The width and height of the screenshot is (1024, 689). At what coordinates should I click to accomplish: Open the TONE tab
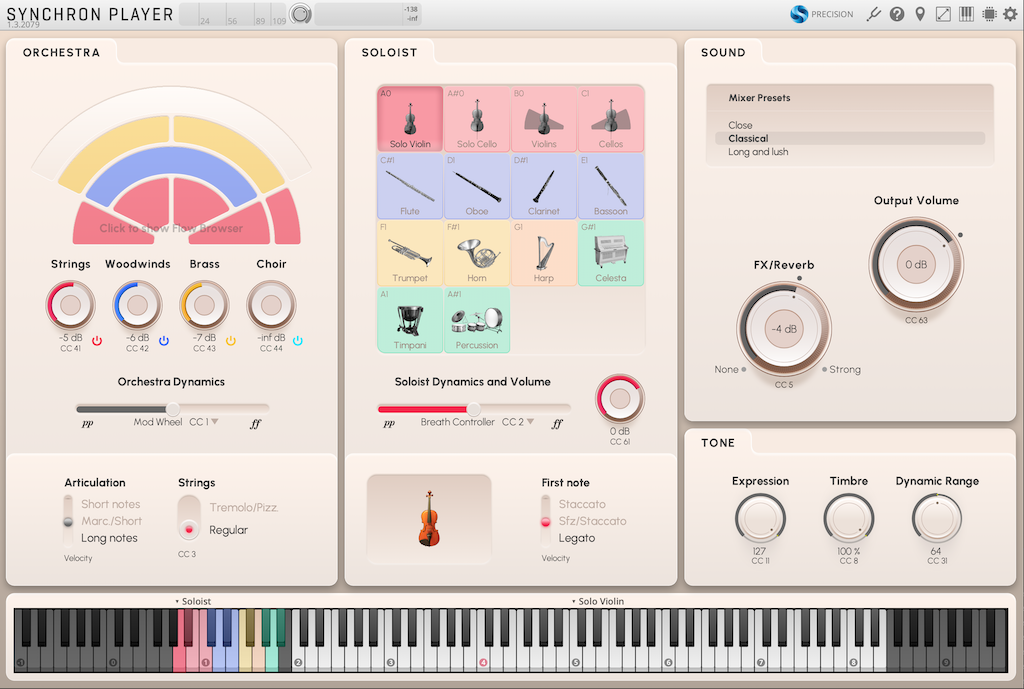point(718,443)
